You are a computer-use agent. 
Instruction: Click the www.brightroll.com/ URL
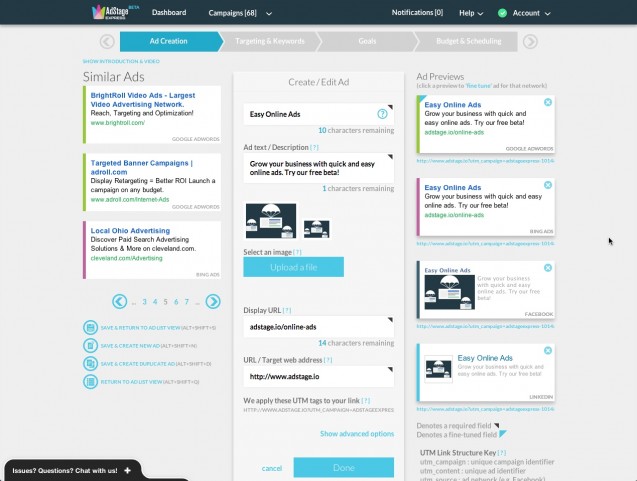tap(117, 123)
